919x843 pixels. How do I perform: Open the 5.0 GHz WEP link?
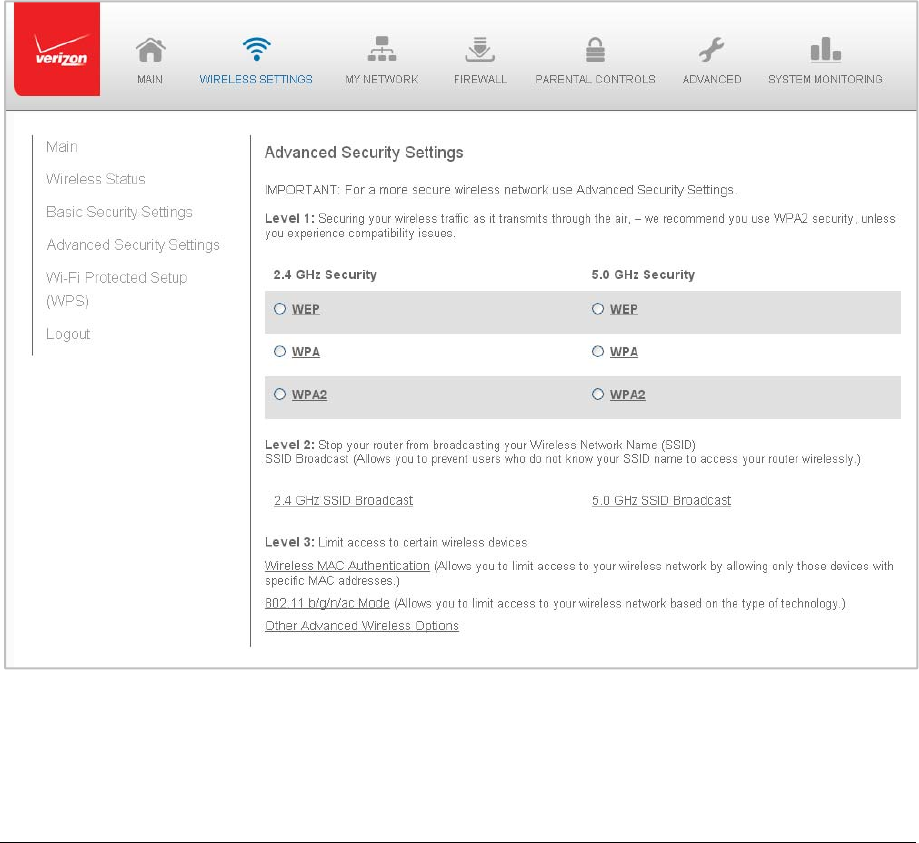(624, 310)
